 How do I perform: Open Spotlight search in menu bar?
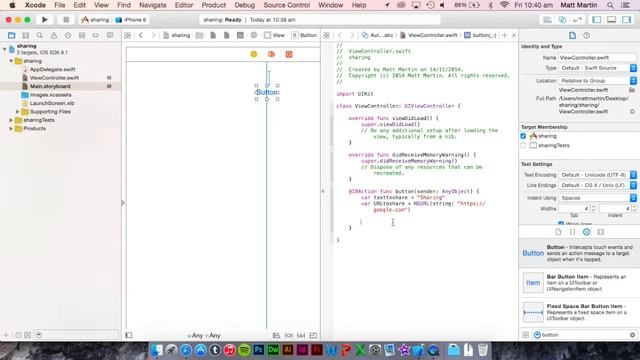point(610,5)
